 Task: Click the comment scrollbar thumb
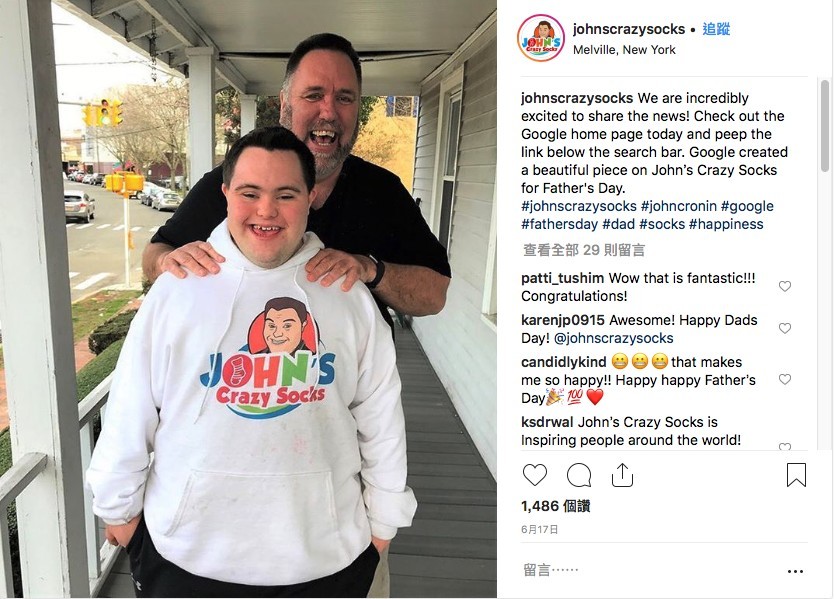(x=824, y=126)
